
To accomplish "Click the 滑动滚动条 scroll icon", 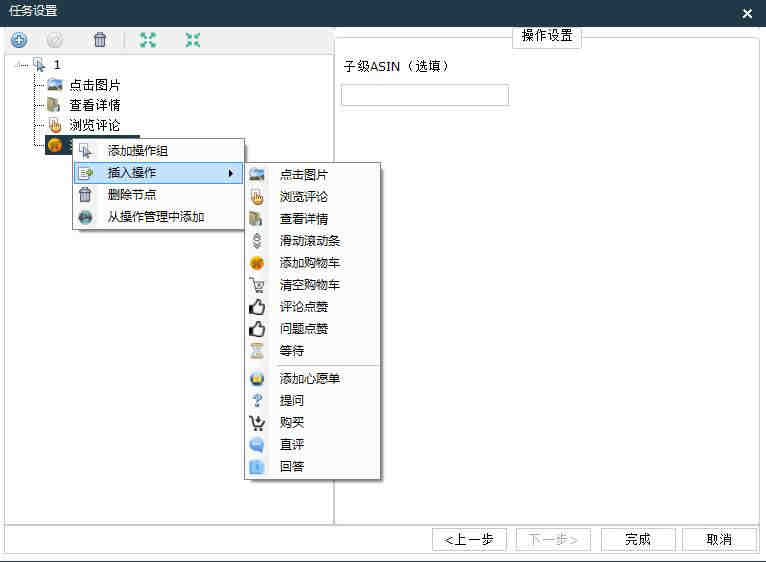I will tap(256, 241).
